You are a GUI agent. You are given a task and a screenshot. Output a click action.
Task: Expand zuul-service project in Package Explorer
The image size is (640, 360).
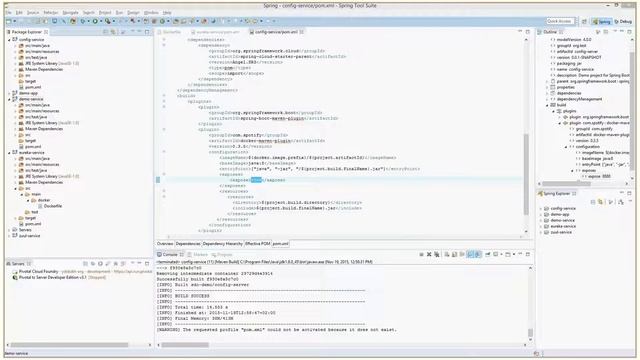coord(9,236)
